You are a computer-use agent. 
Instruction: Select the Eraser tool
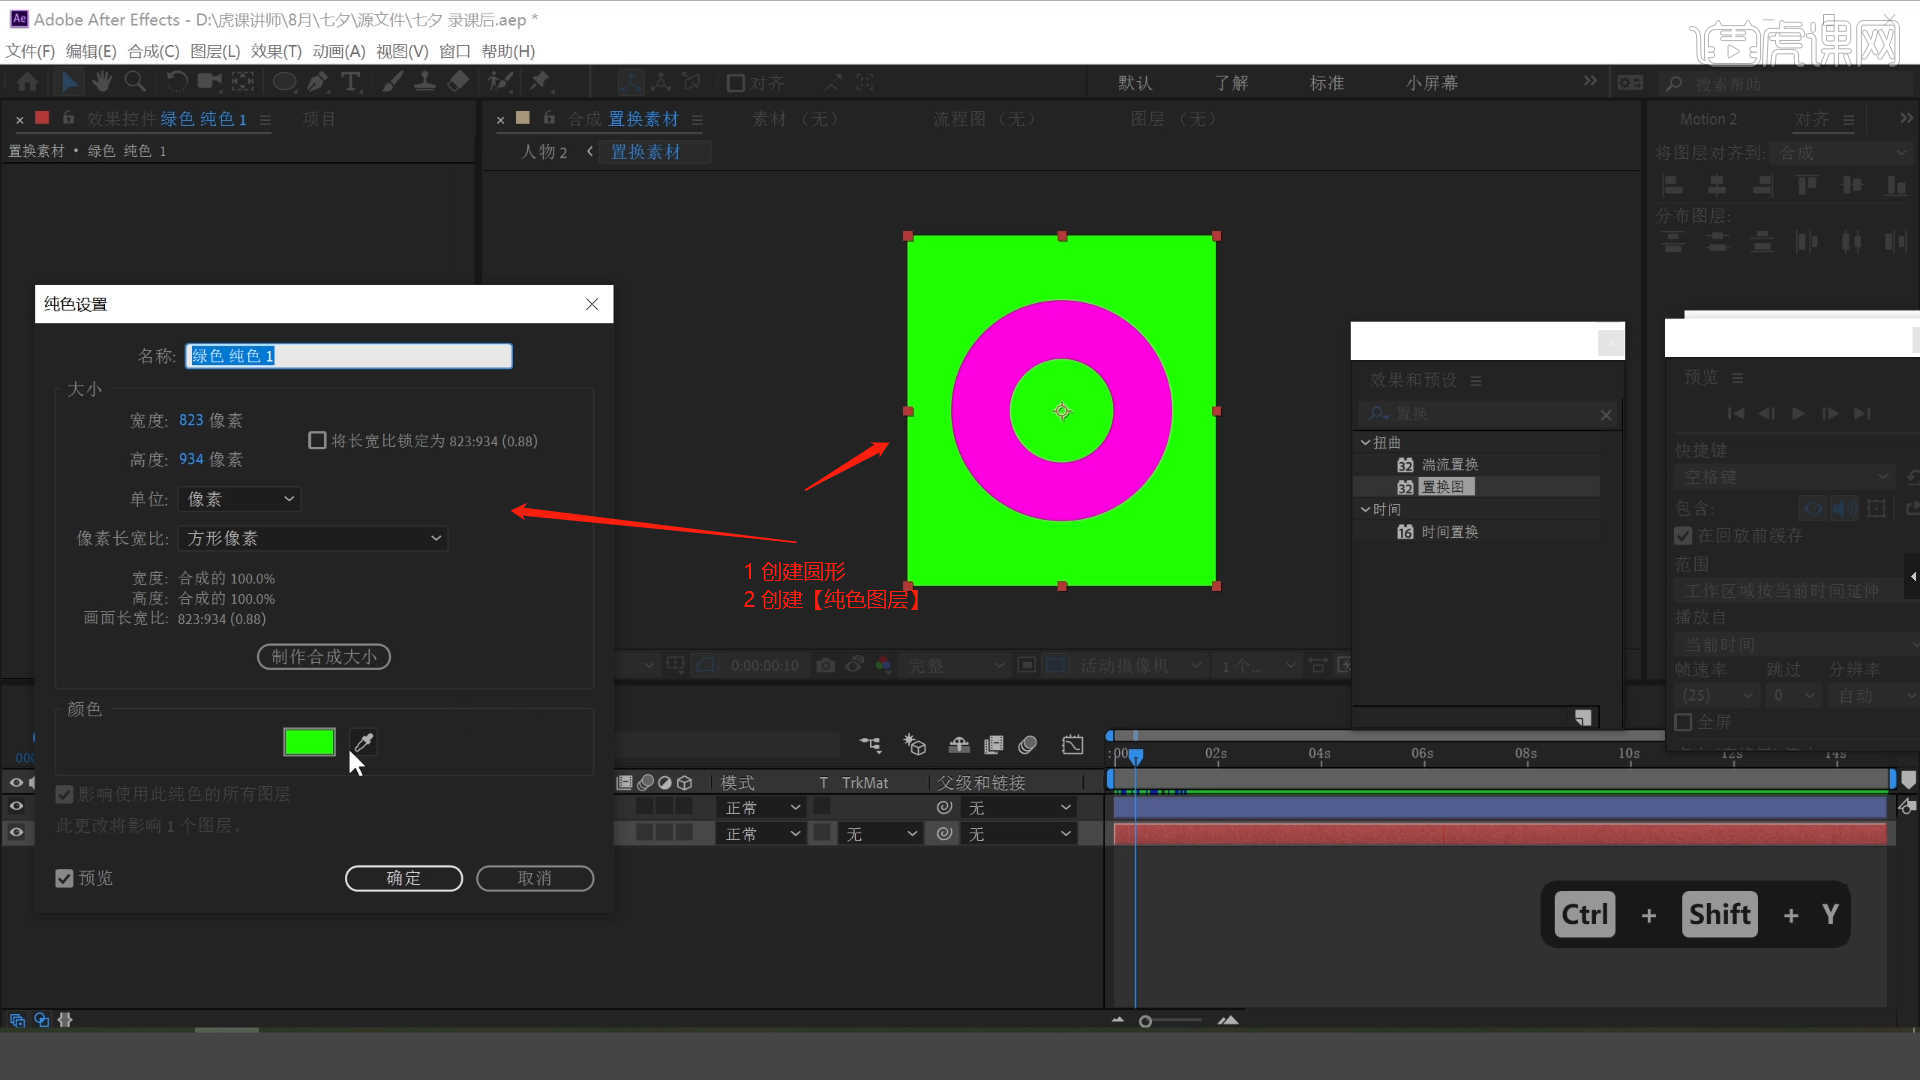click(x=458, y=82)
